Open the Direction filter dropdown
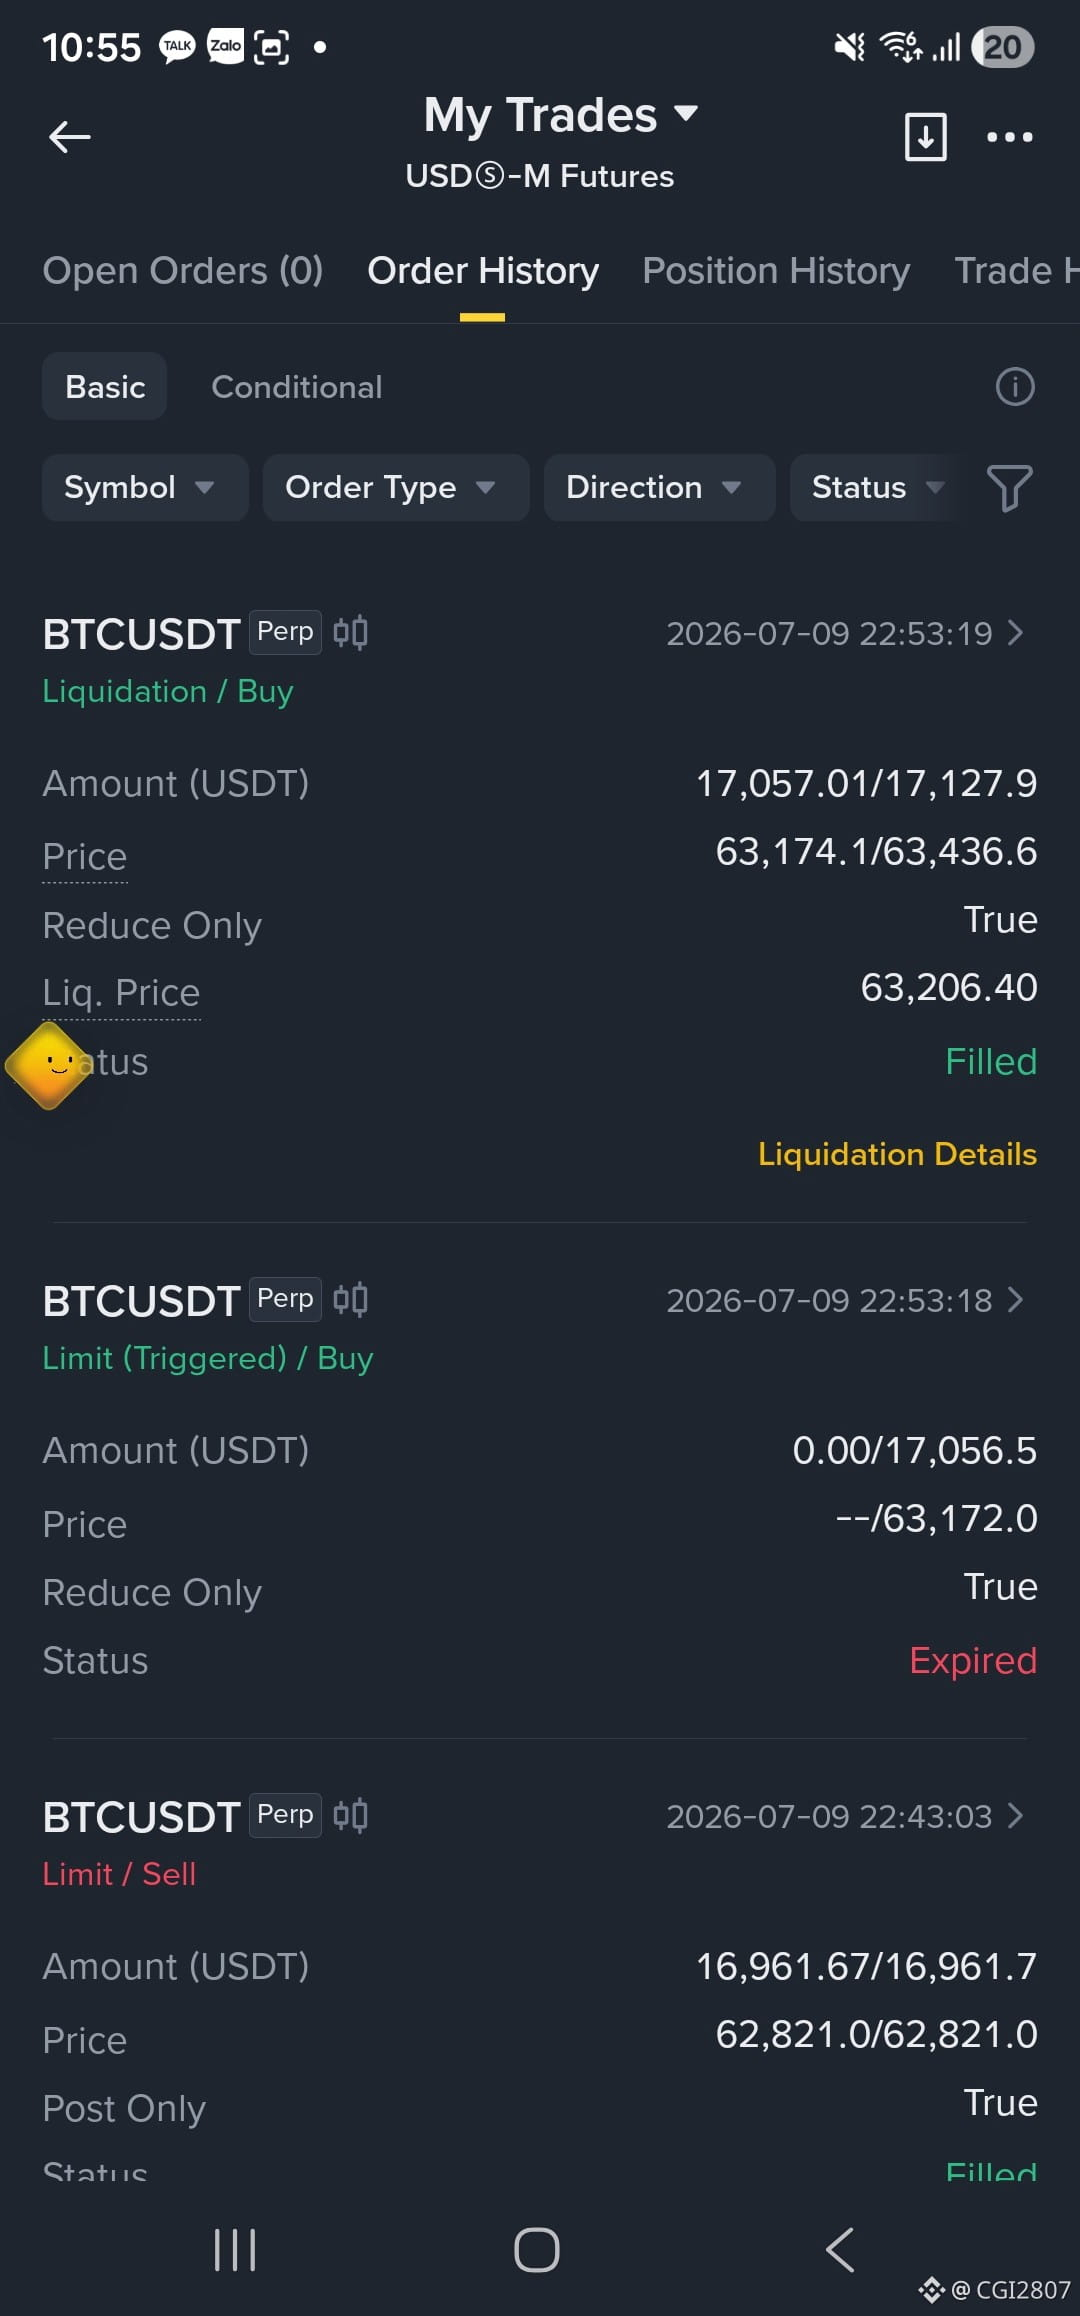 click(x=660, y=487)
